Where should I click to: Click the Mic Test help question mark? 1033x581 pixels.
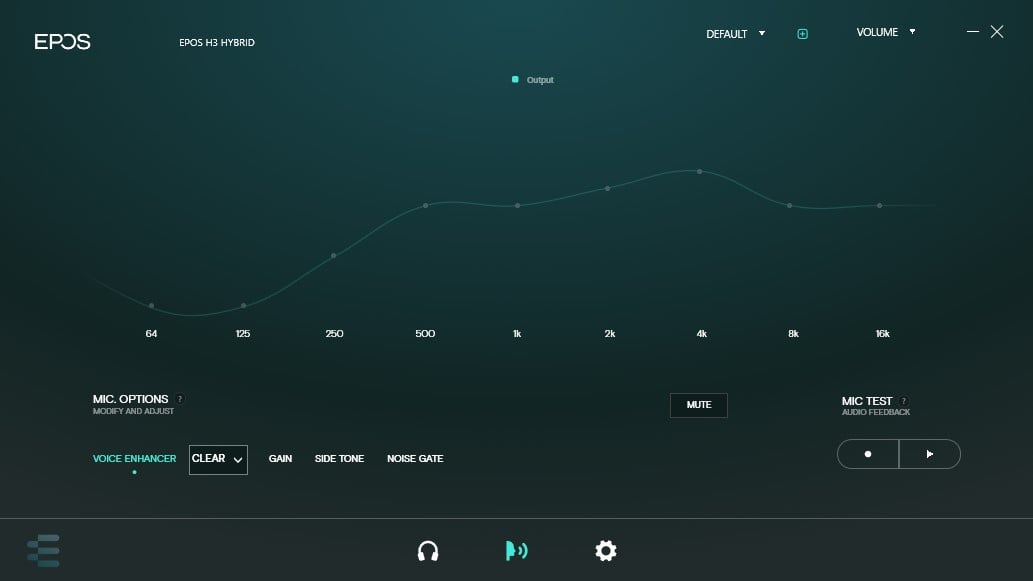point(904,401)
